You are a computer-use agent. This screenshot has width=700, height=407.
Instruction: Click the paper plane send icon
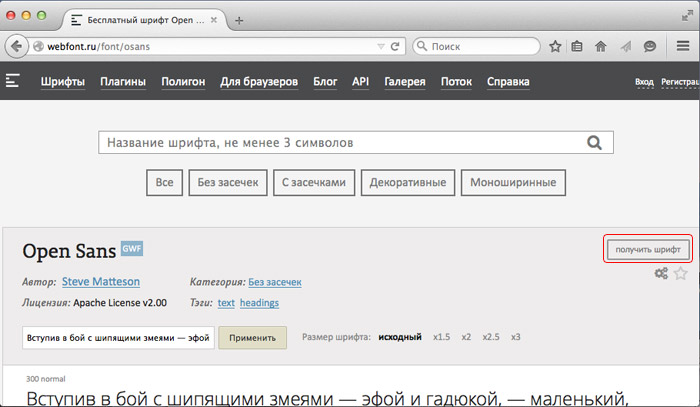click(625, 46)
